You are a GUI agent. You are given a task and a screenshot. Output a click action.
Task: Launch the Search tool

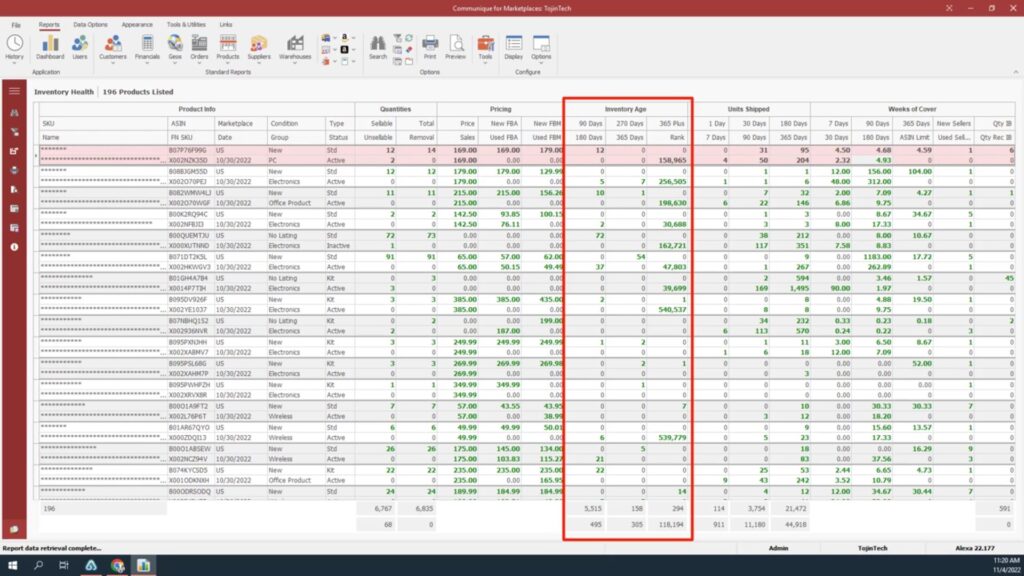377,45
